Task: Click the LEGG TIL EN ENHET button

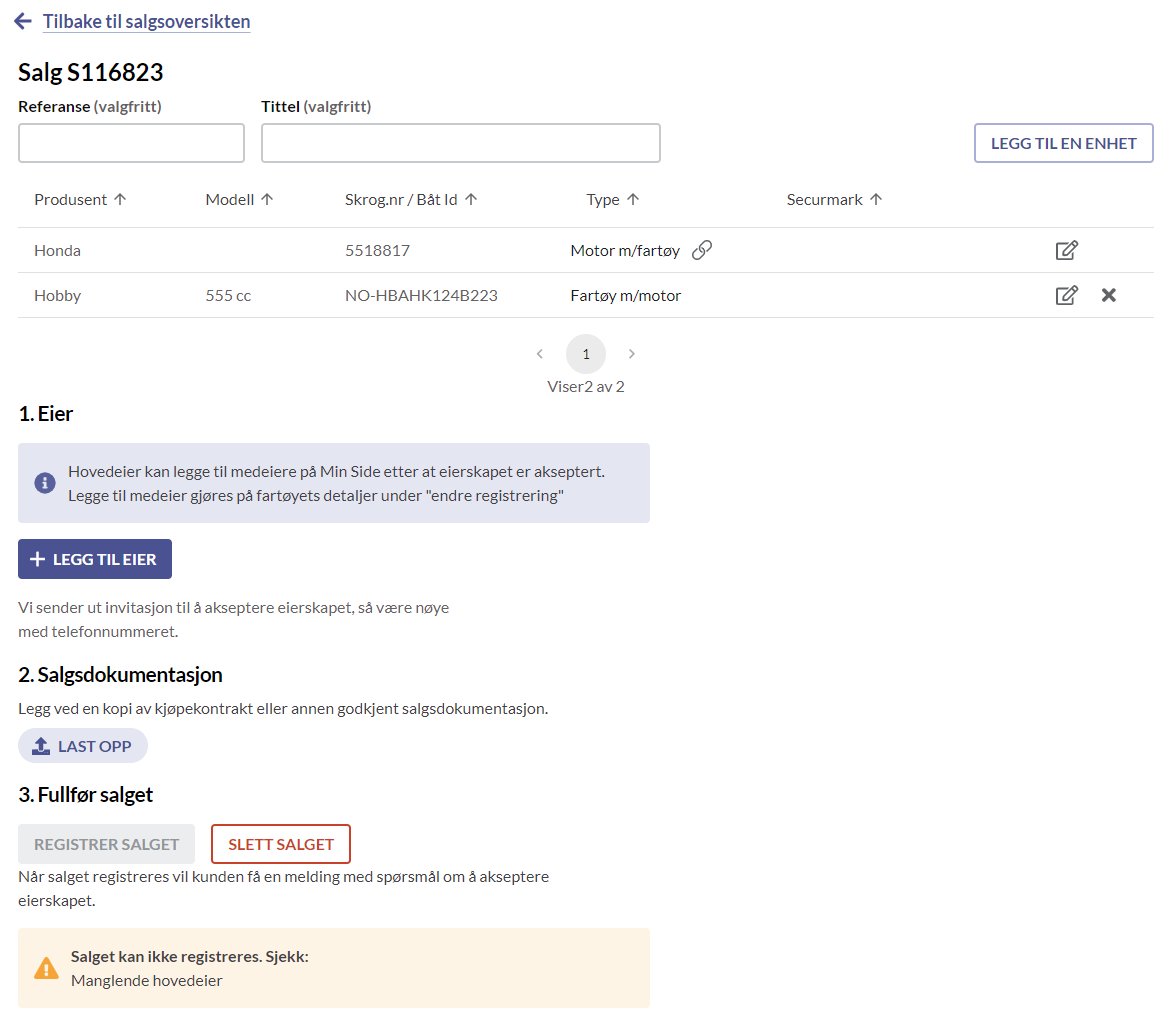Action: [x=1063, y=142]
